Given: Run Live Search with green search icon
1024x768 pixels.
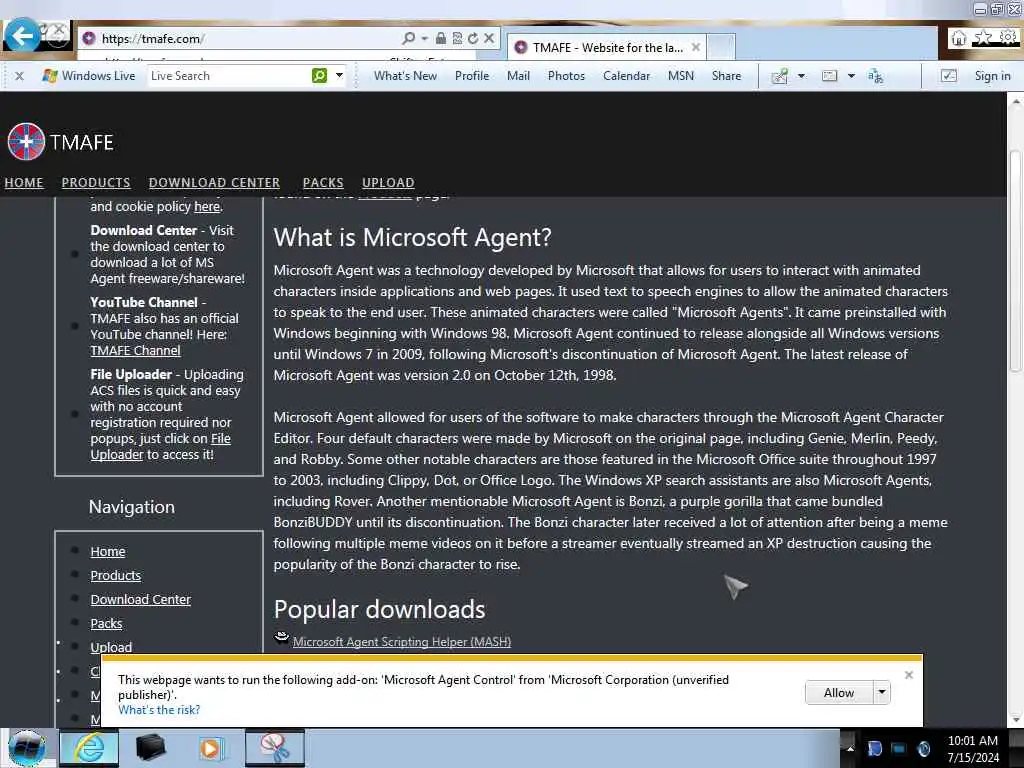Looking at the screenshot, I should (319, 76).
